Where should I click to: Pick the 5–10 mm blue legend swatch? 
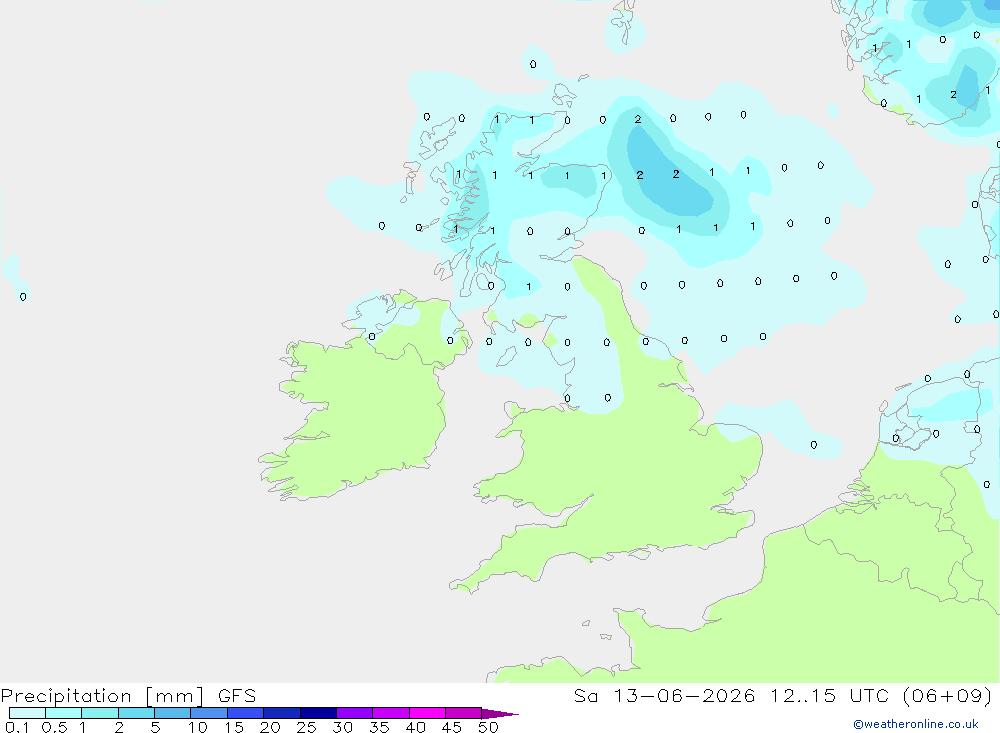(x=173, y=713)
